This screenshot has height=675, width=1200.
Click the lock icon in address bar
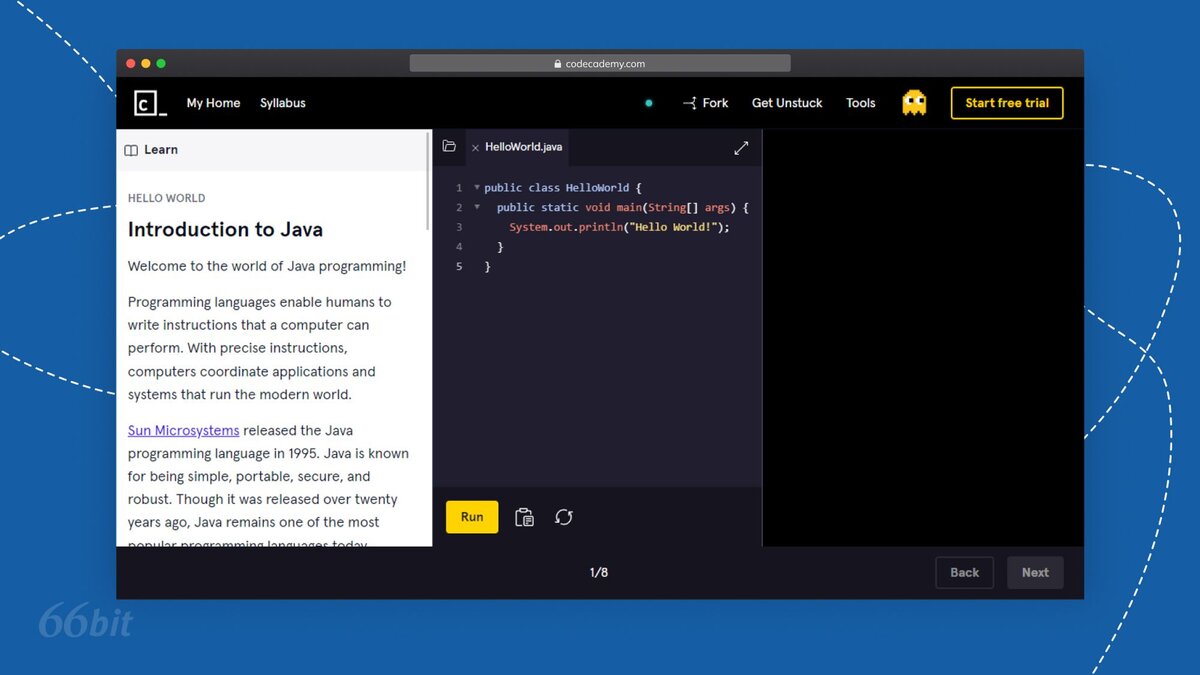pyautogui.click(x=558, y=64)
